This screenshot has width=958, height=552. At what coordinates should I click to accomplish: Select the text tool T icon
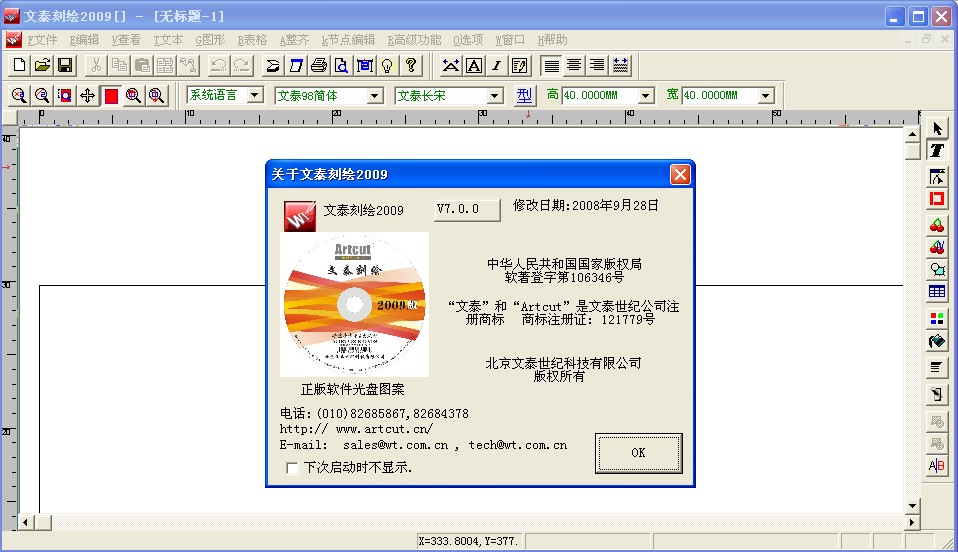pos(937,151)
